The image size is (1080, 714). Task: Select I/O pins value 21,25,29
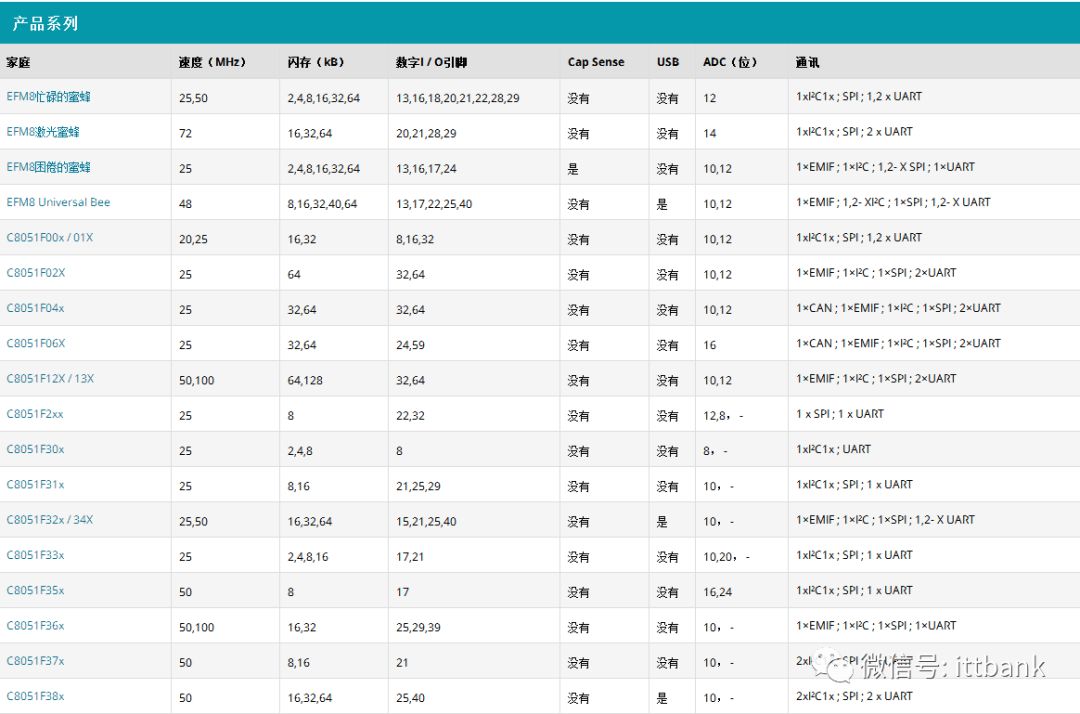coord(418,486)
